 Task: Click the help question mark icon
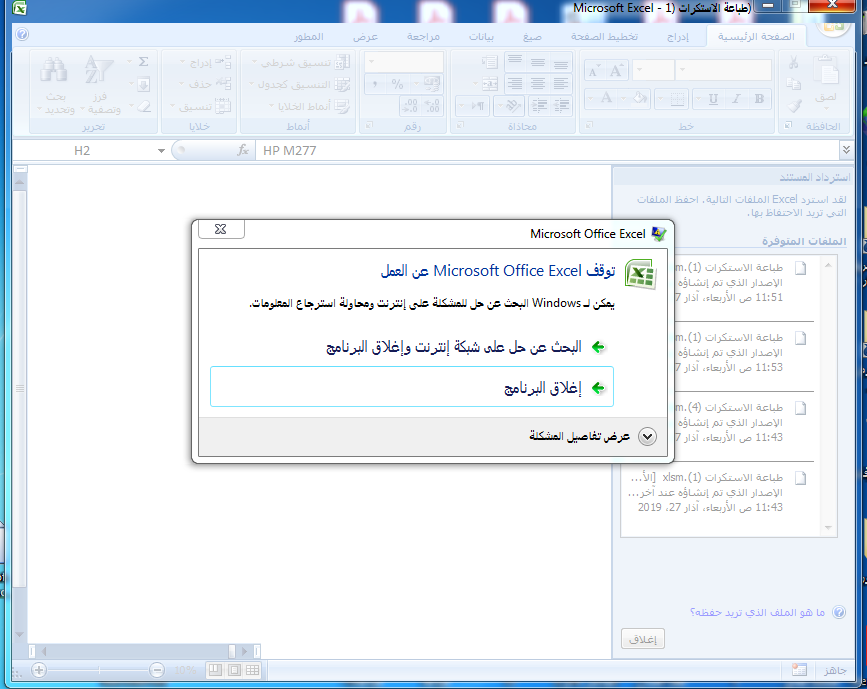pos(22,35)
